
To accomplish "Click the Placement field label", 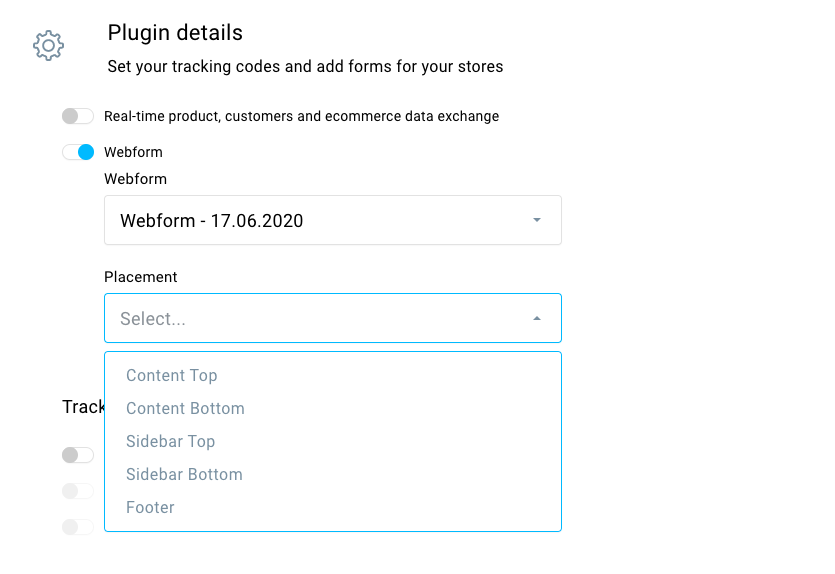I will [141, 277].
